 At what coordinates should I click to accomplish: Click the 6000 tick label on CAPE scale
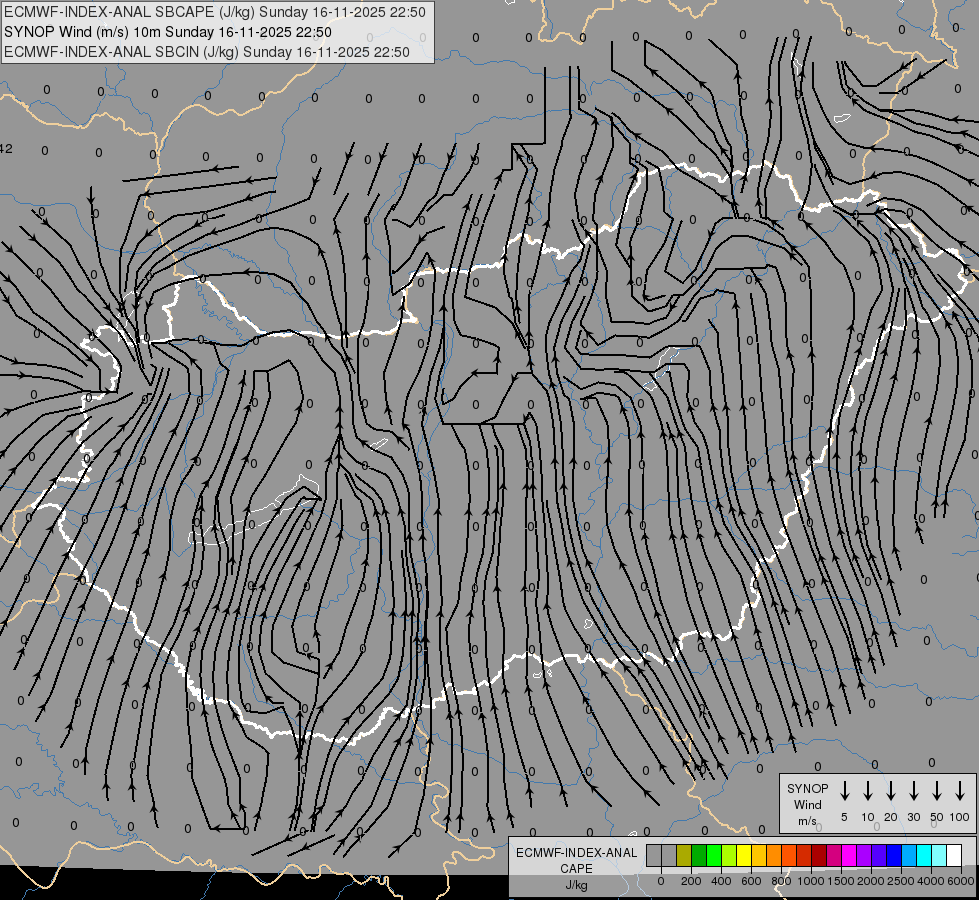click(x=960, y=881)
